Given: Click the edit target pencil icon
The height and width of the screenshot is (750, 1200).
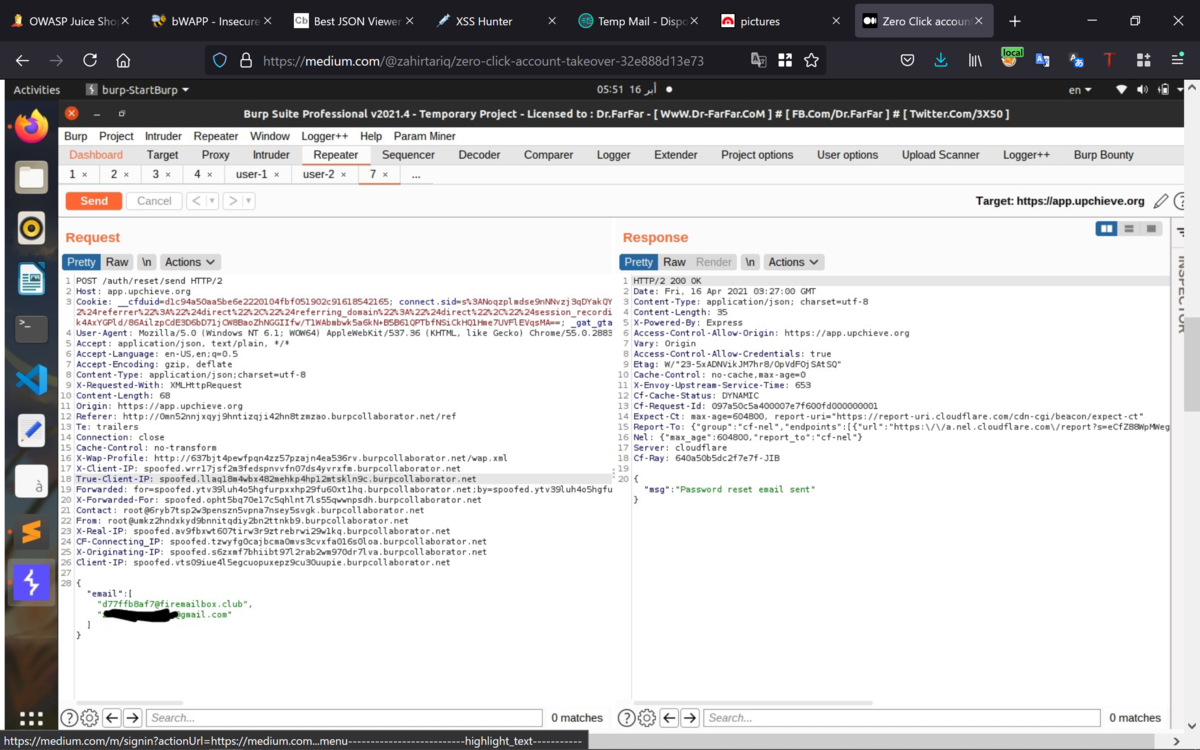Looking at the screenshot, I should point(1160,201).
